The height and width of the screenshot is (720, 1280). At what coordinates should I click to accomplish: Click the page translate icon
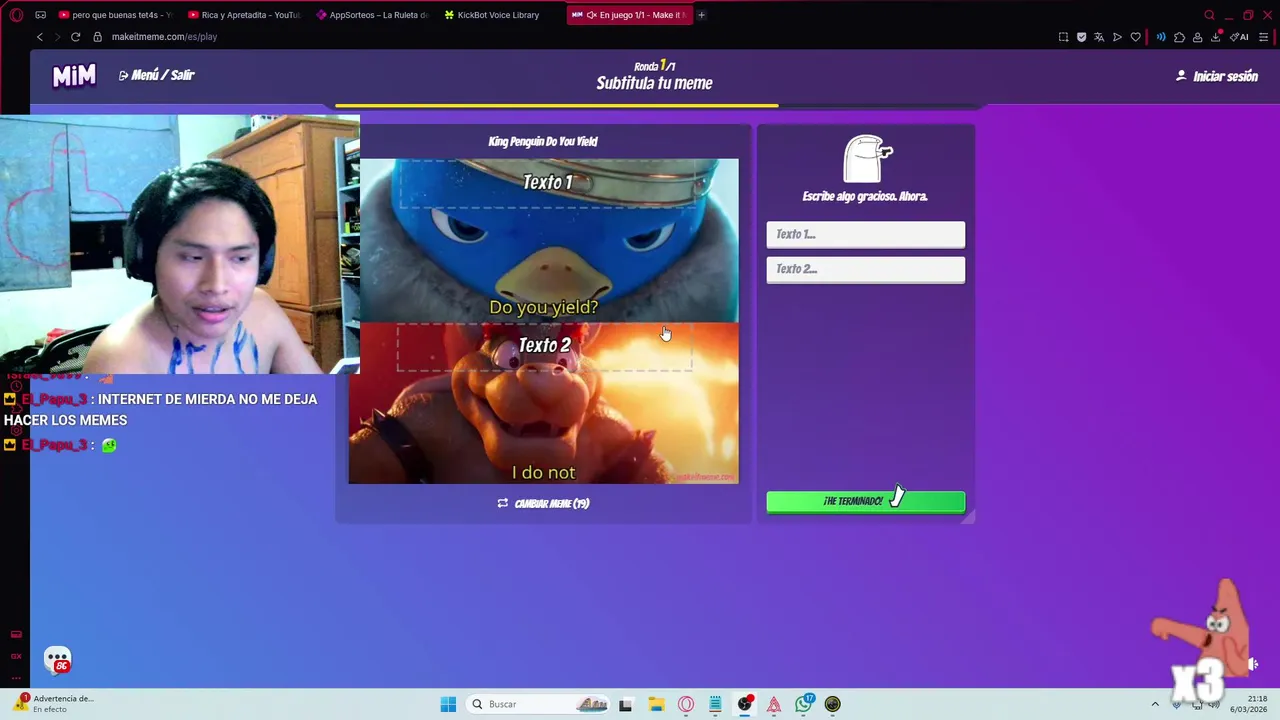click(1099, 37)
